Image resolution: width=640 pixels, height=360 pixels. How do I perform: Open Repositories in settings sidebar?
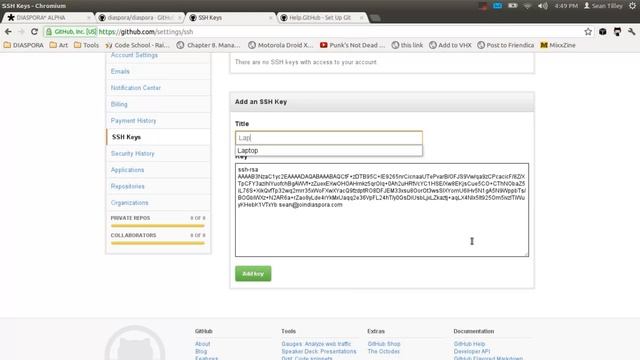click(127, 186)
